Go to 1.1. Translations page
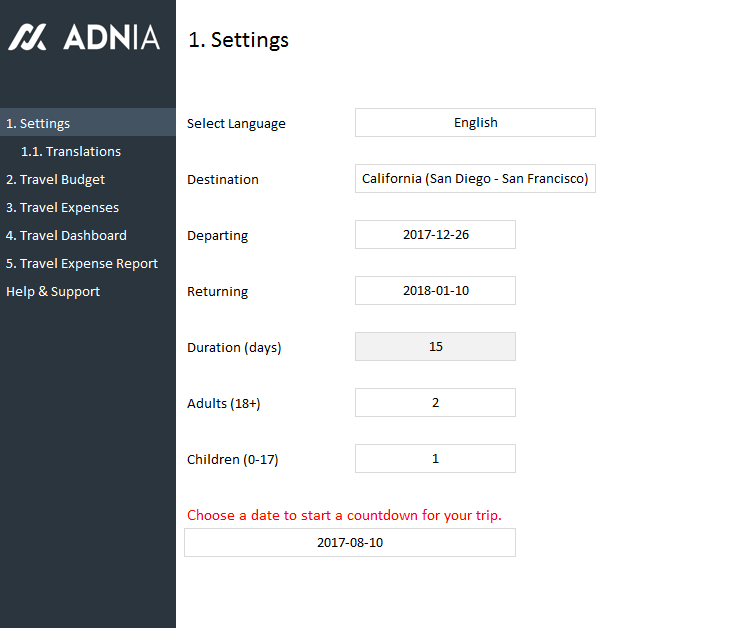The width and height of the screenshot is (735, 628). pos(71,152)
